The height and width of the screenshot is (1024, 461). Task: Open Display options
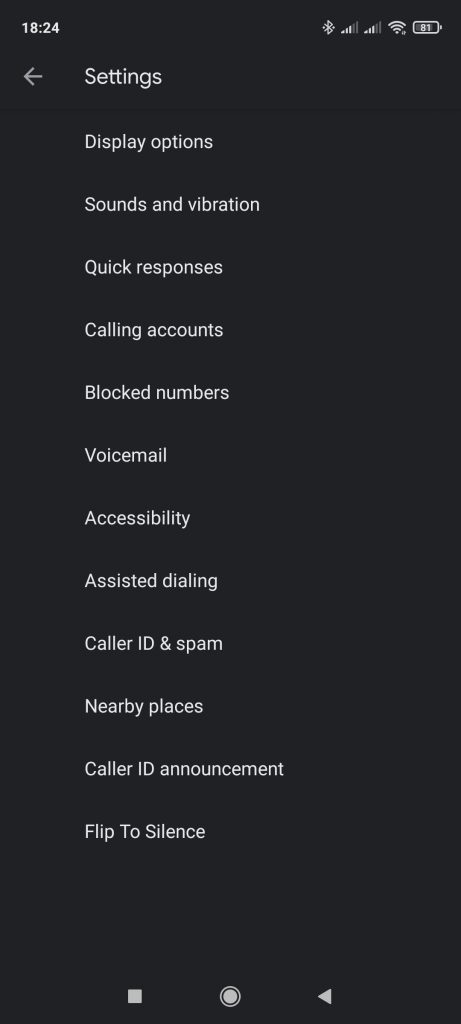230,142
